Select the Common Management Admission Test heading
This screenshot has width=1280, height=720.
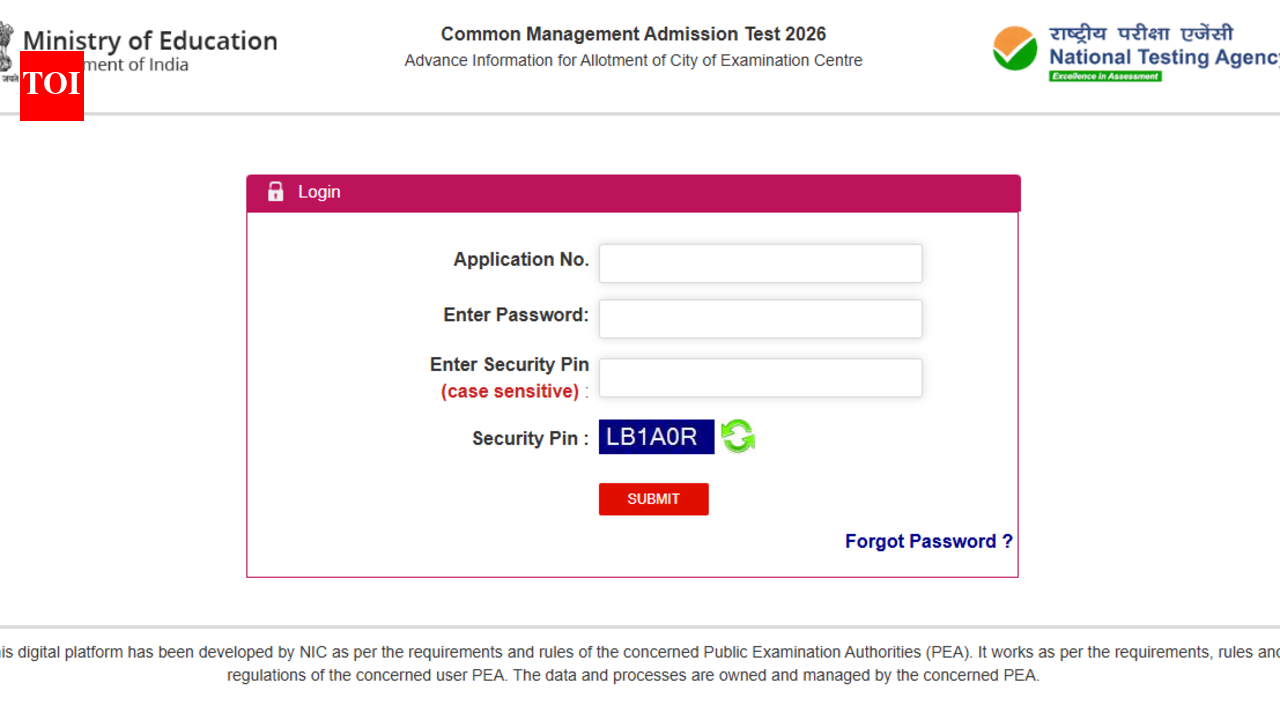click(633, 33)
